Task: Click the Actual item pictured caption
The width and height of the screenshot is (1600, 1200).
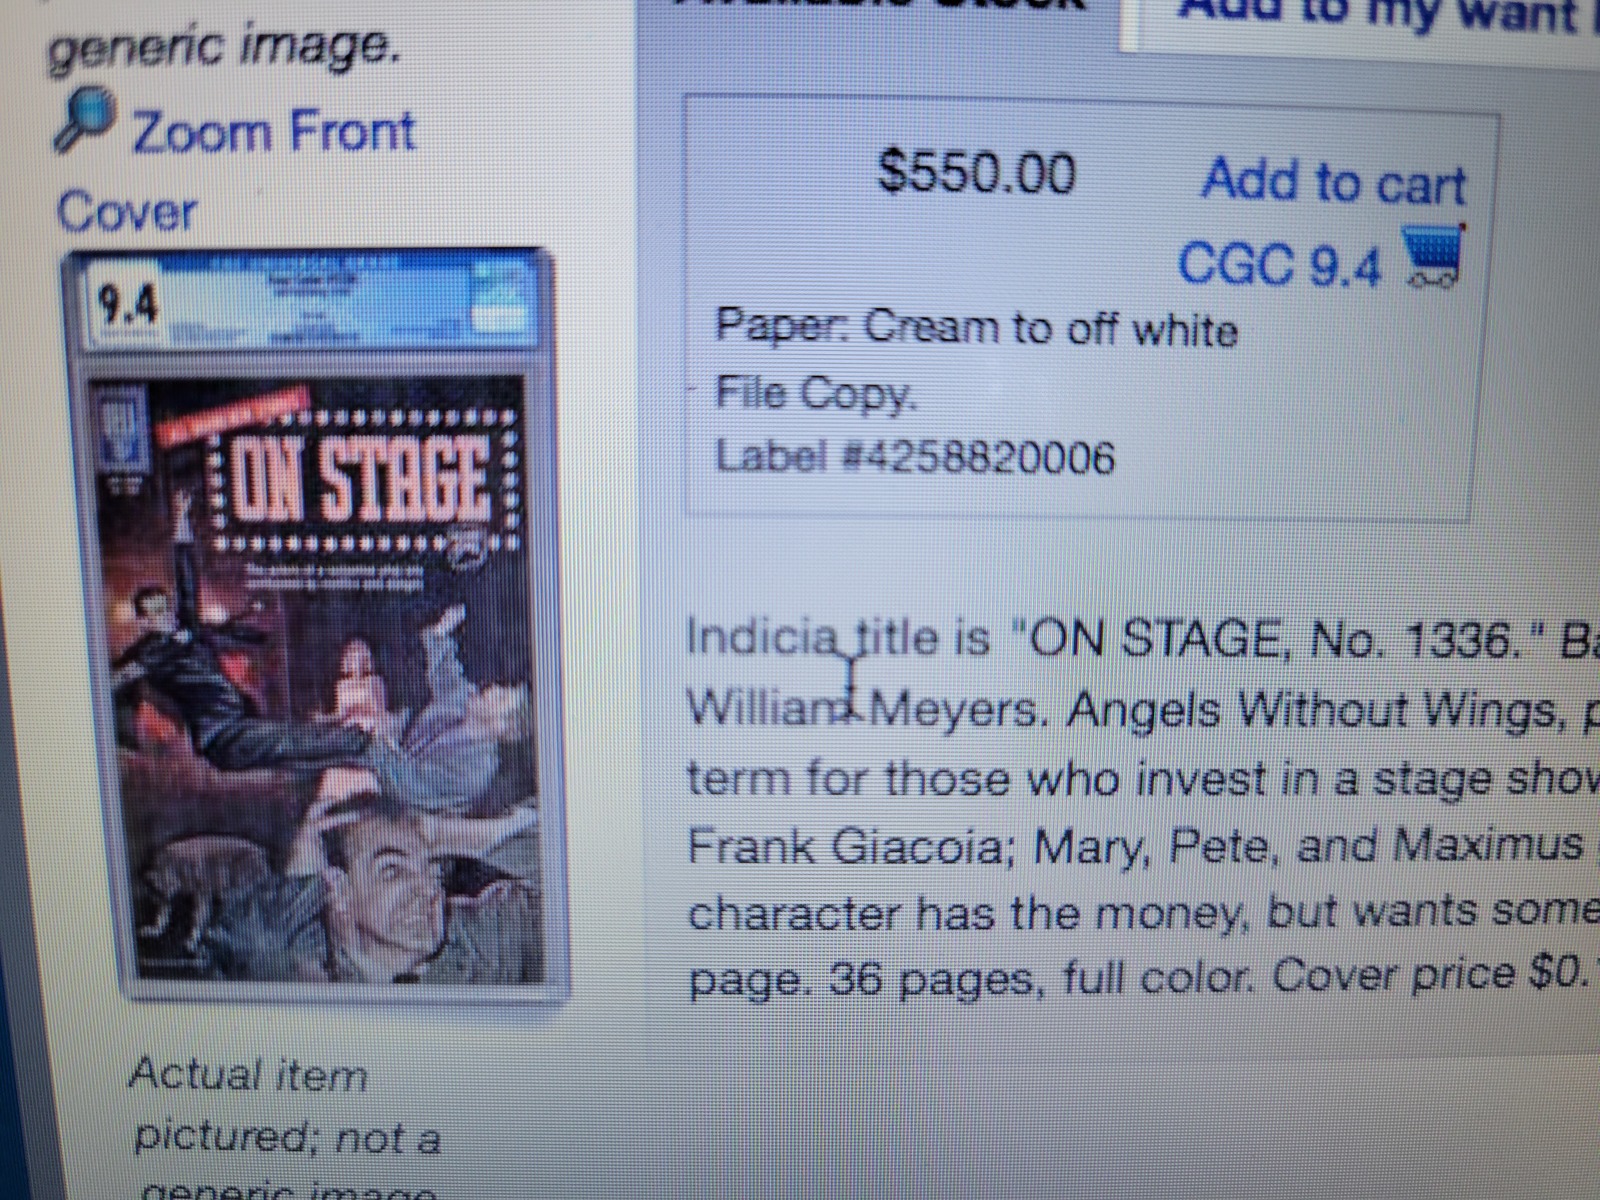Action: (x=285, y=1106)
